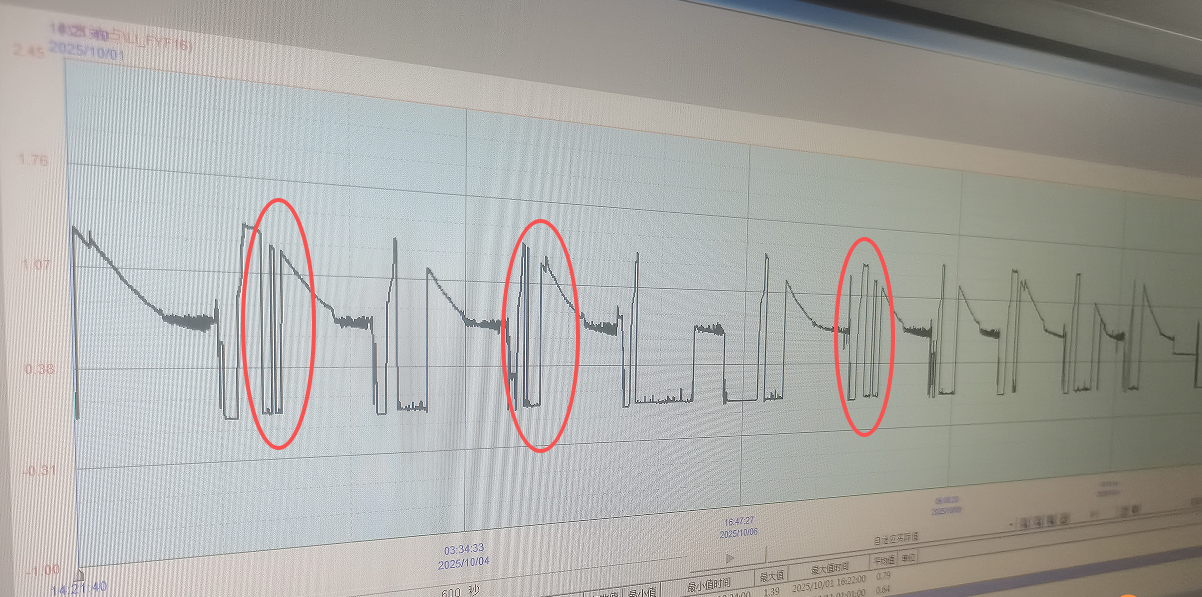Click the 03:34:33 2025/10/04 time label
The width and height of the screenshot is (1202, 597).
464,556
